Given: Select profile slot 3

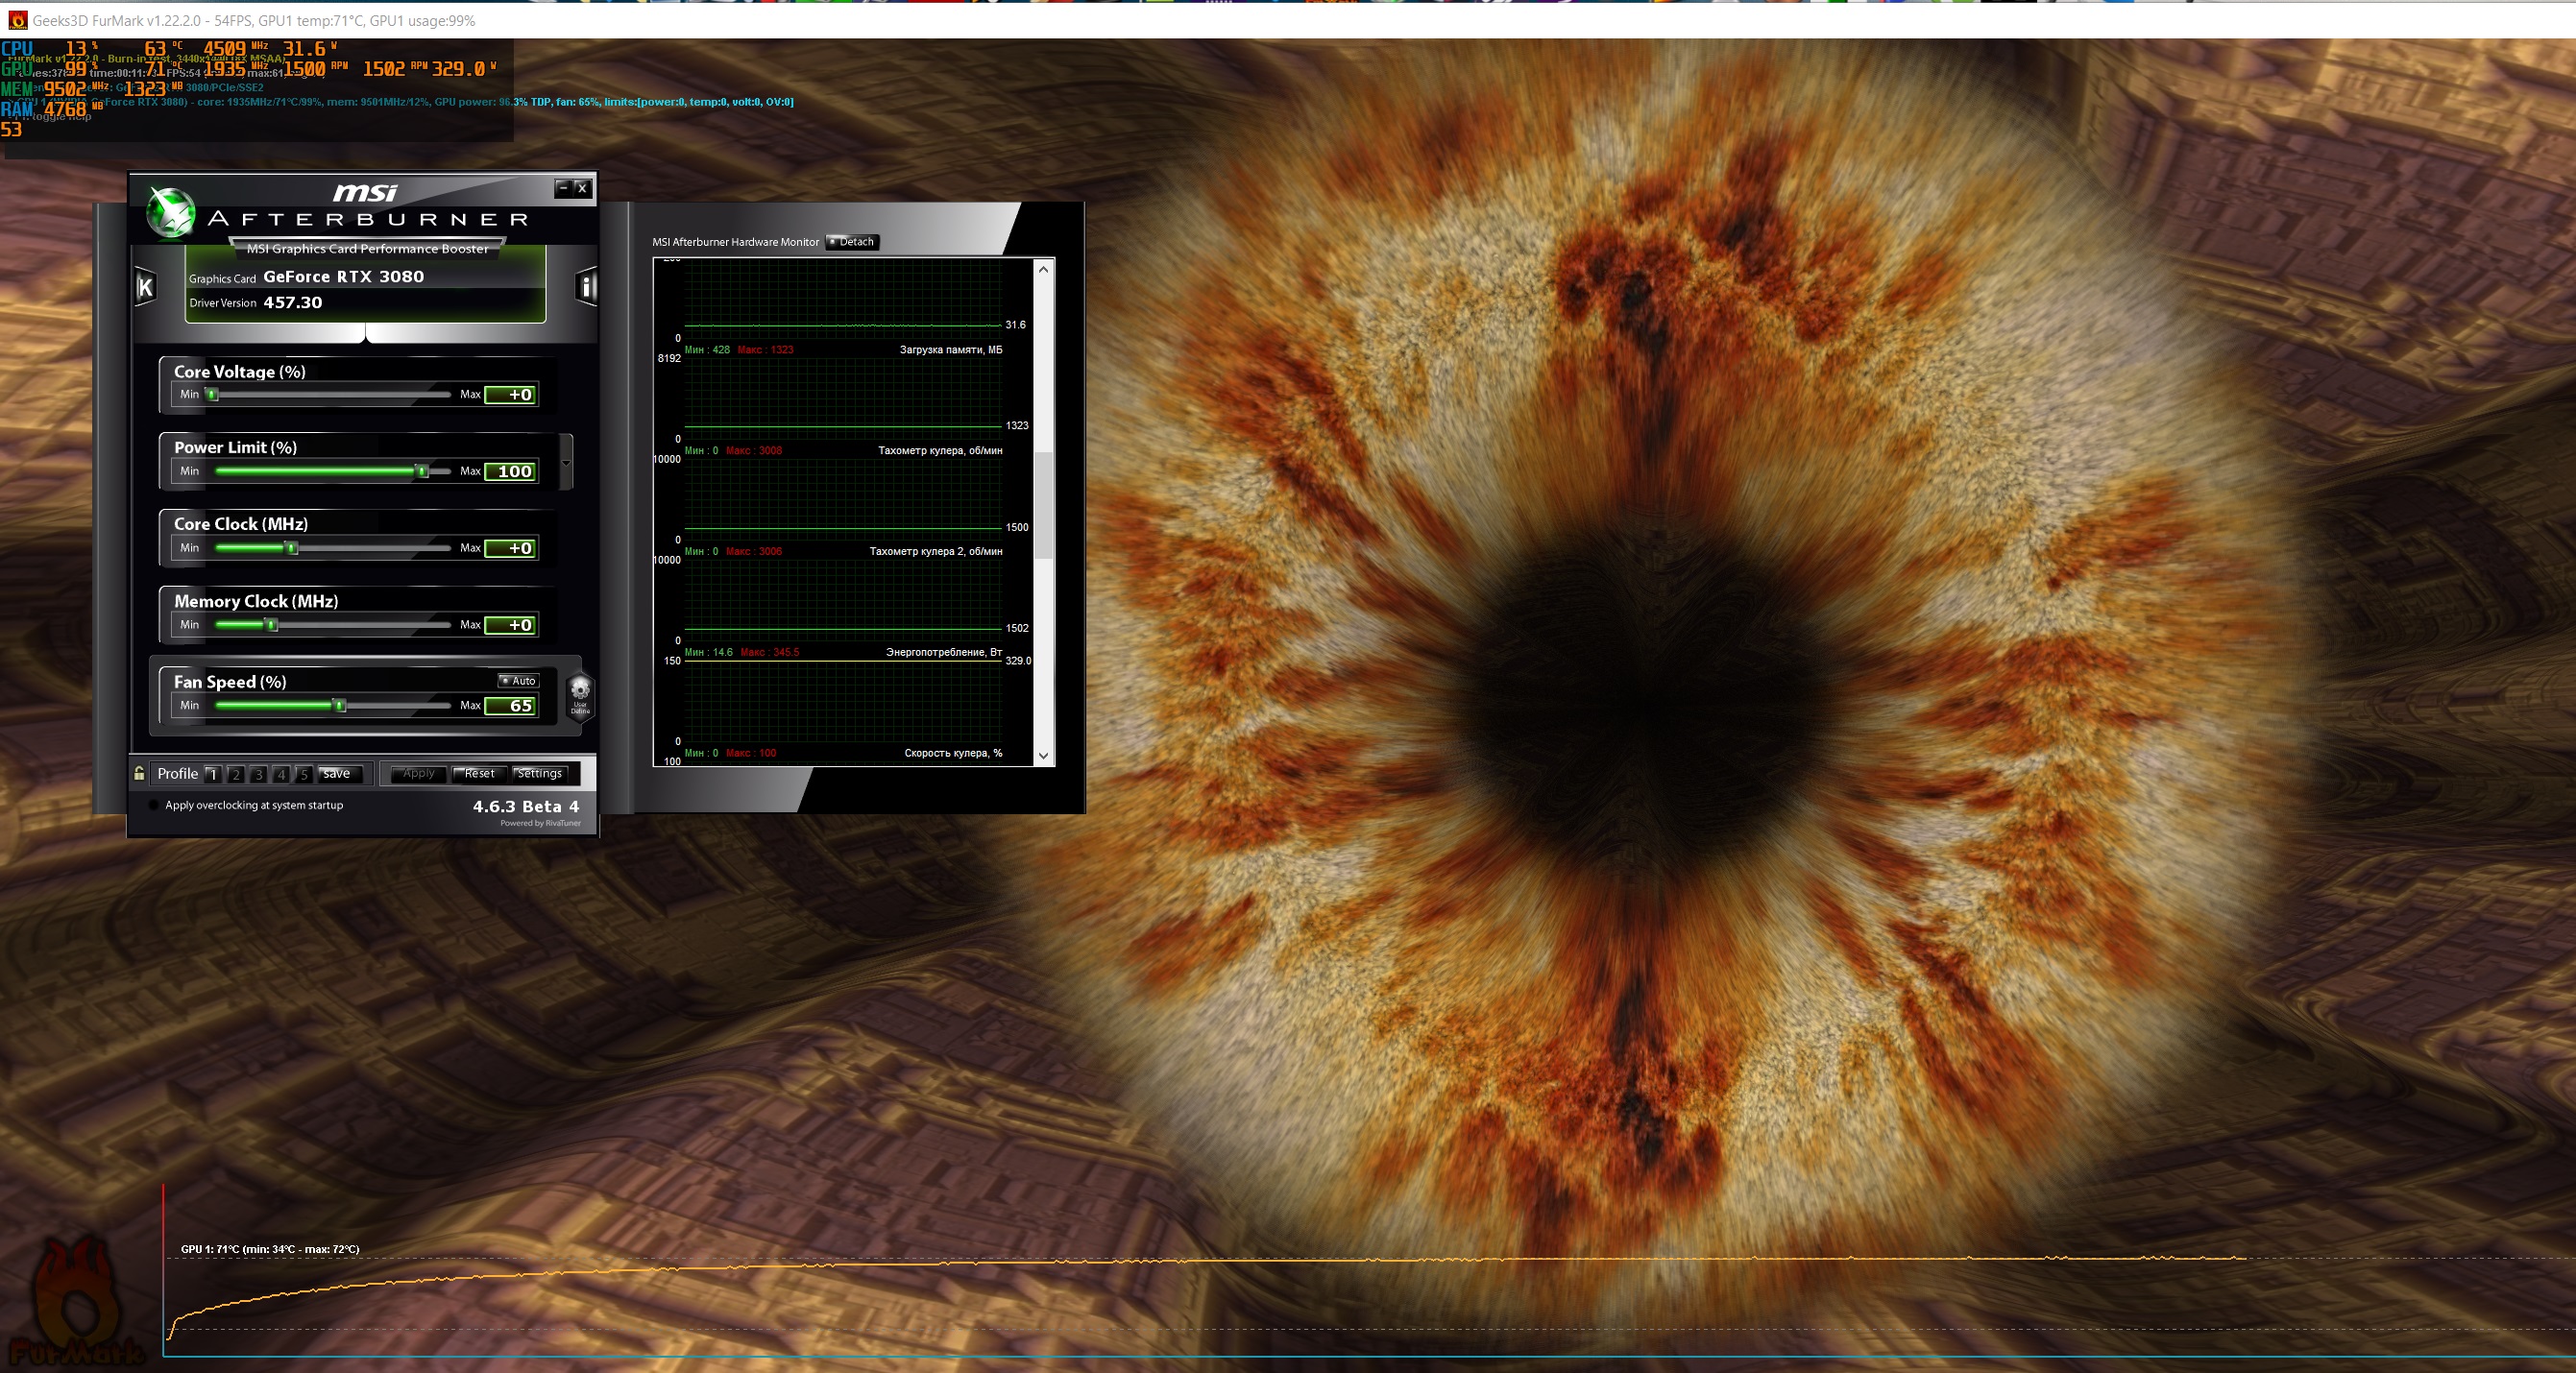Looking at the screenshot, I should 258,774.
